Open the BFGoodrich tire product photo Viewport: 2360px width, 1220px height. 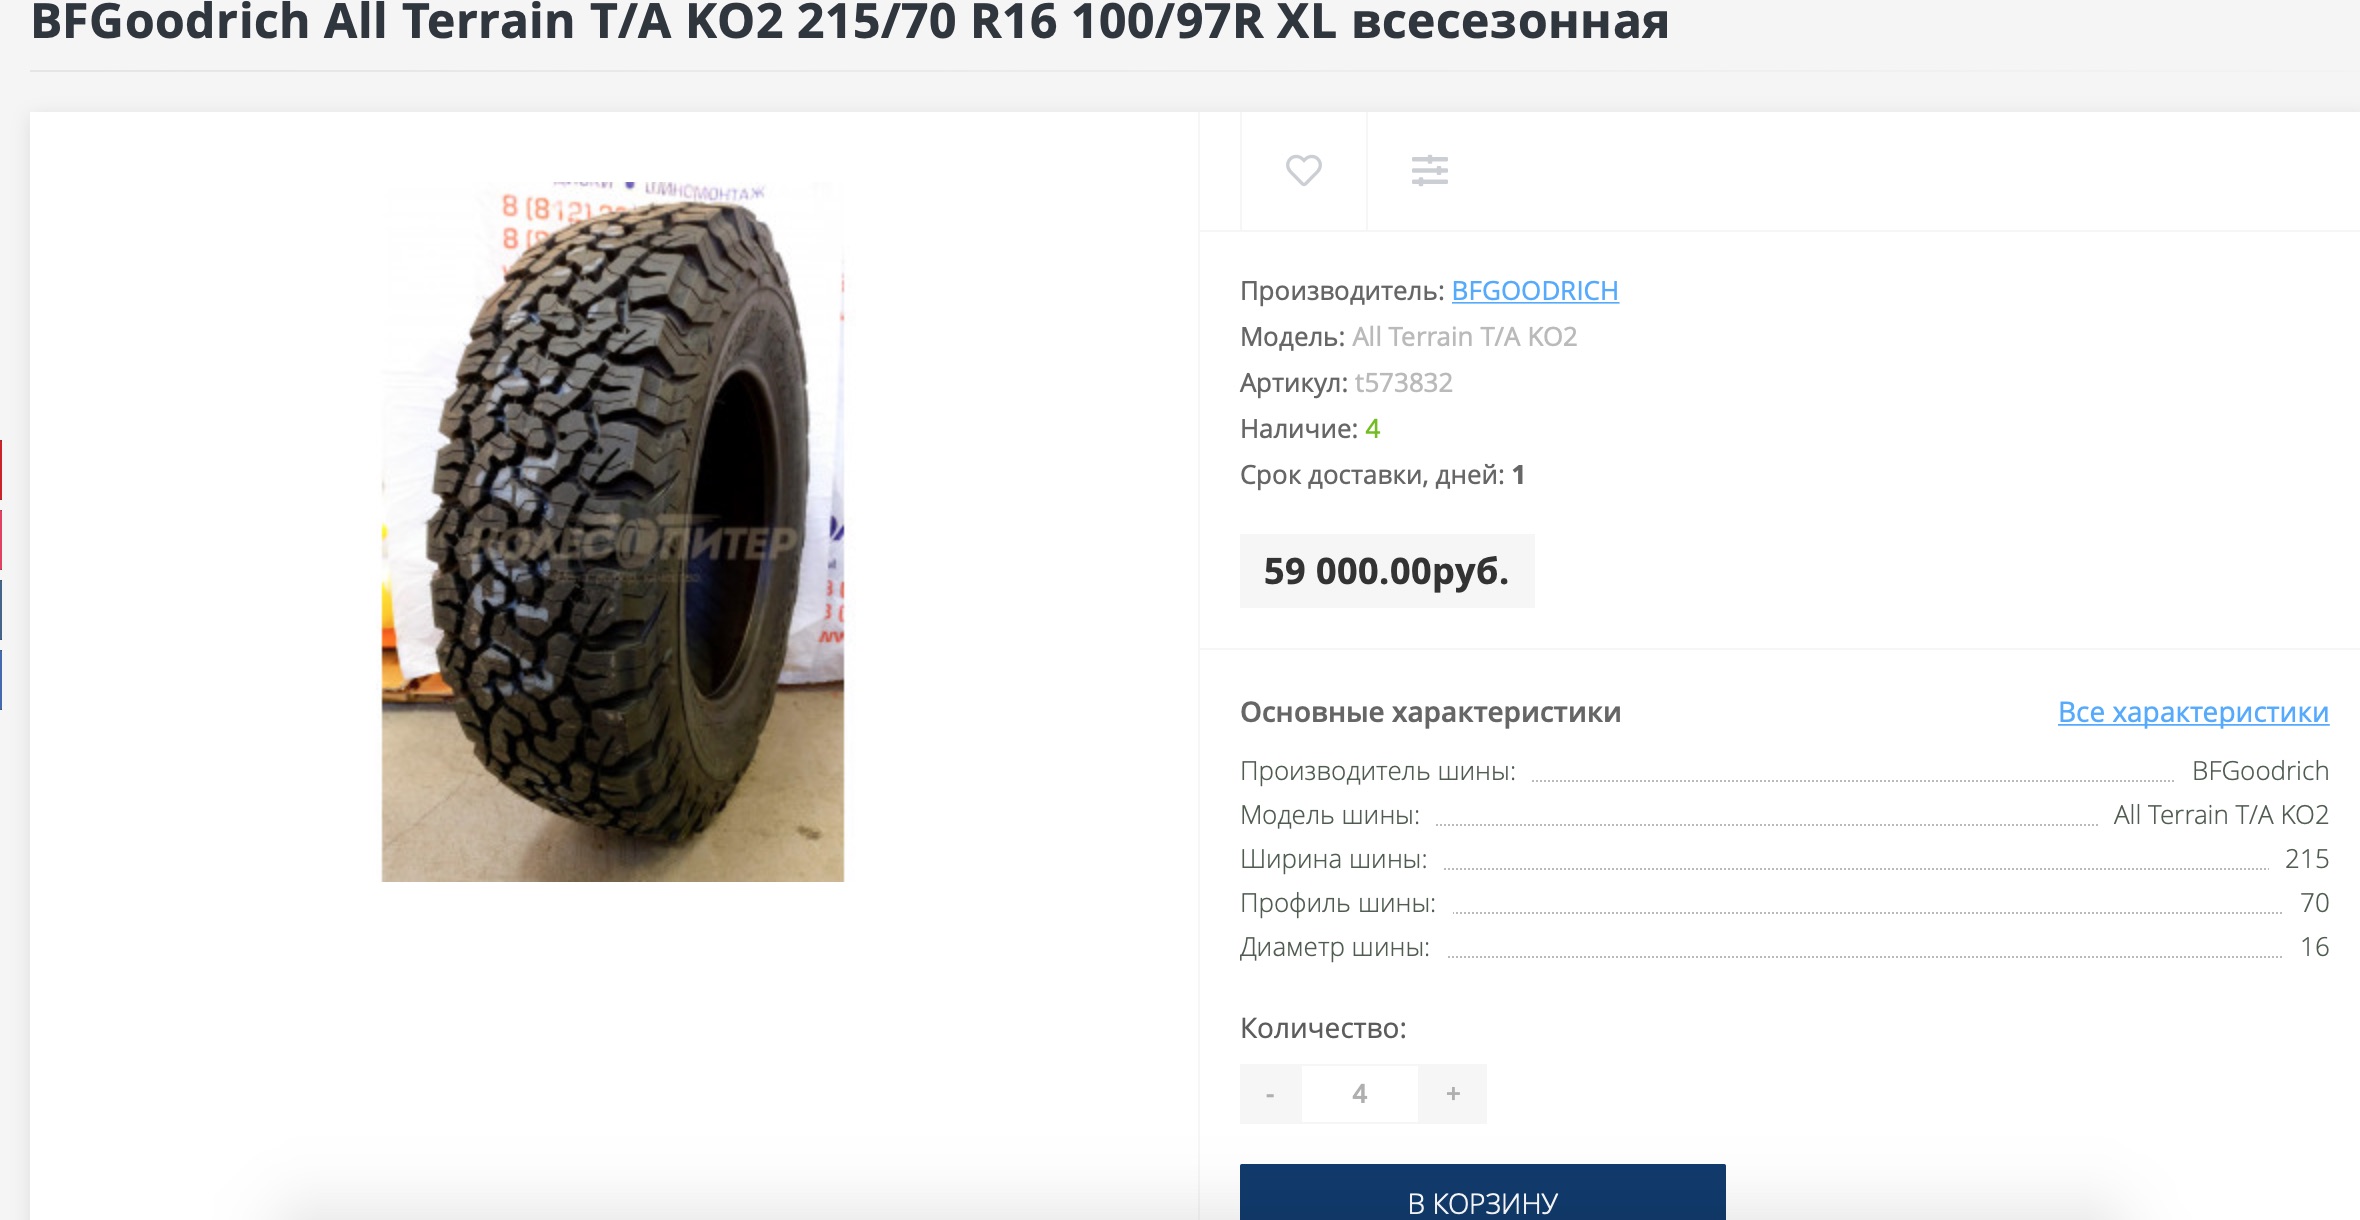(612, 530)
